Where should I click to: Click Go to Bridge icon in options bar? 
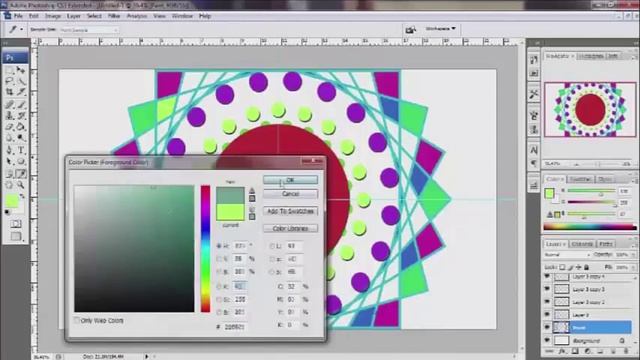410,29
